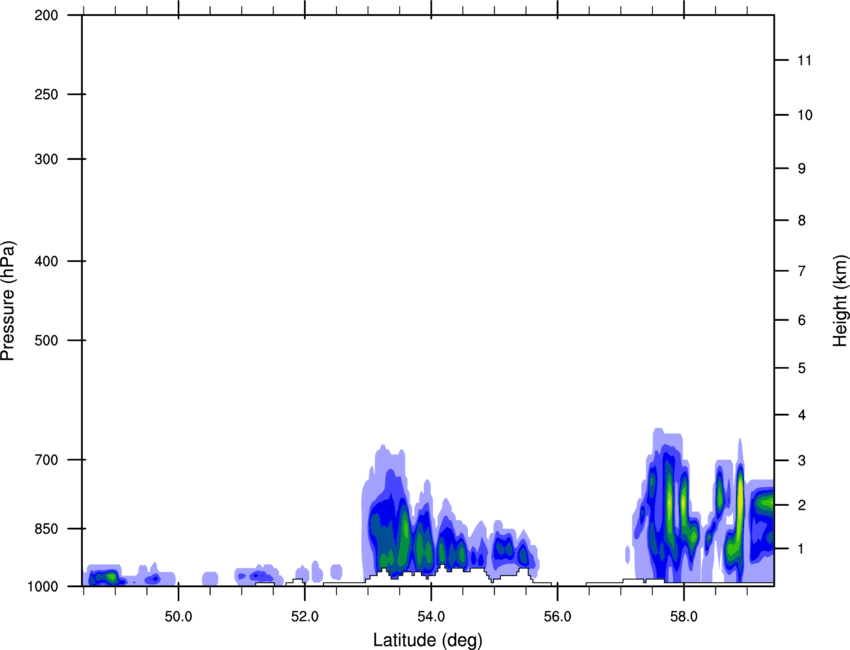This screenshot has height=650, width=850.
Task: Click latitude tick label 50.0
Action: click(178, 617)
